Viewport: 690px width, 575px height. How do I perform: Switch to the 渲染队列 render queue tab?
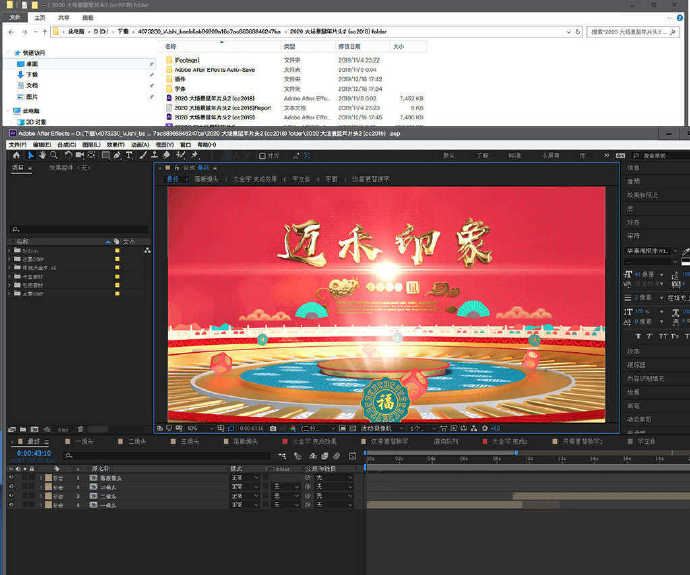click(x=446, y=441)
